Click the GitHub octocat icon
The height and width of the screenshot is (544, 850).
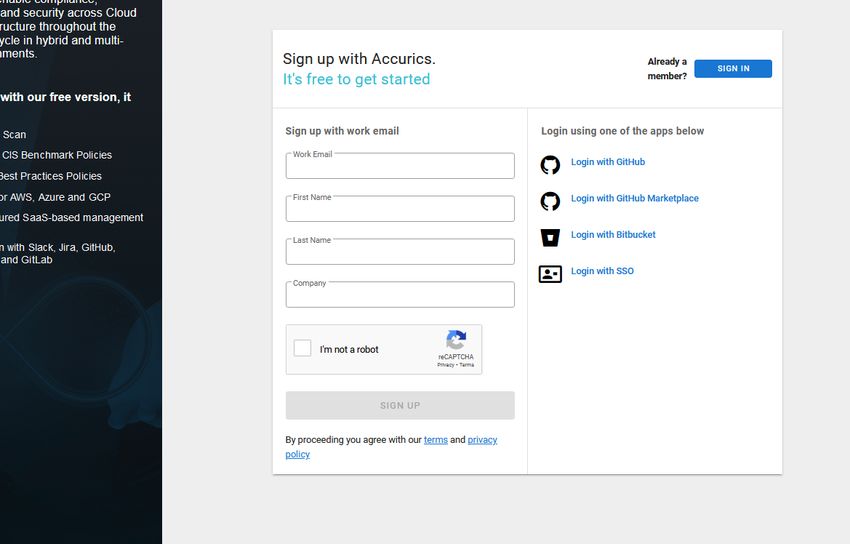[x=550, y=165]
